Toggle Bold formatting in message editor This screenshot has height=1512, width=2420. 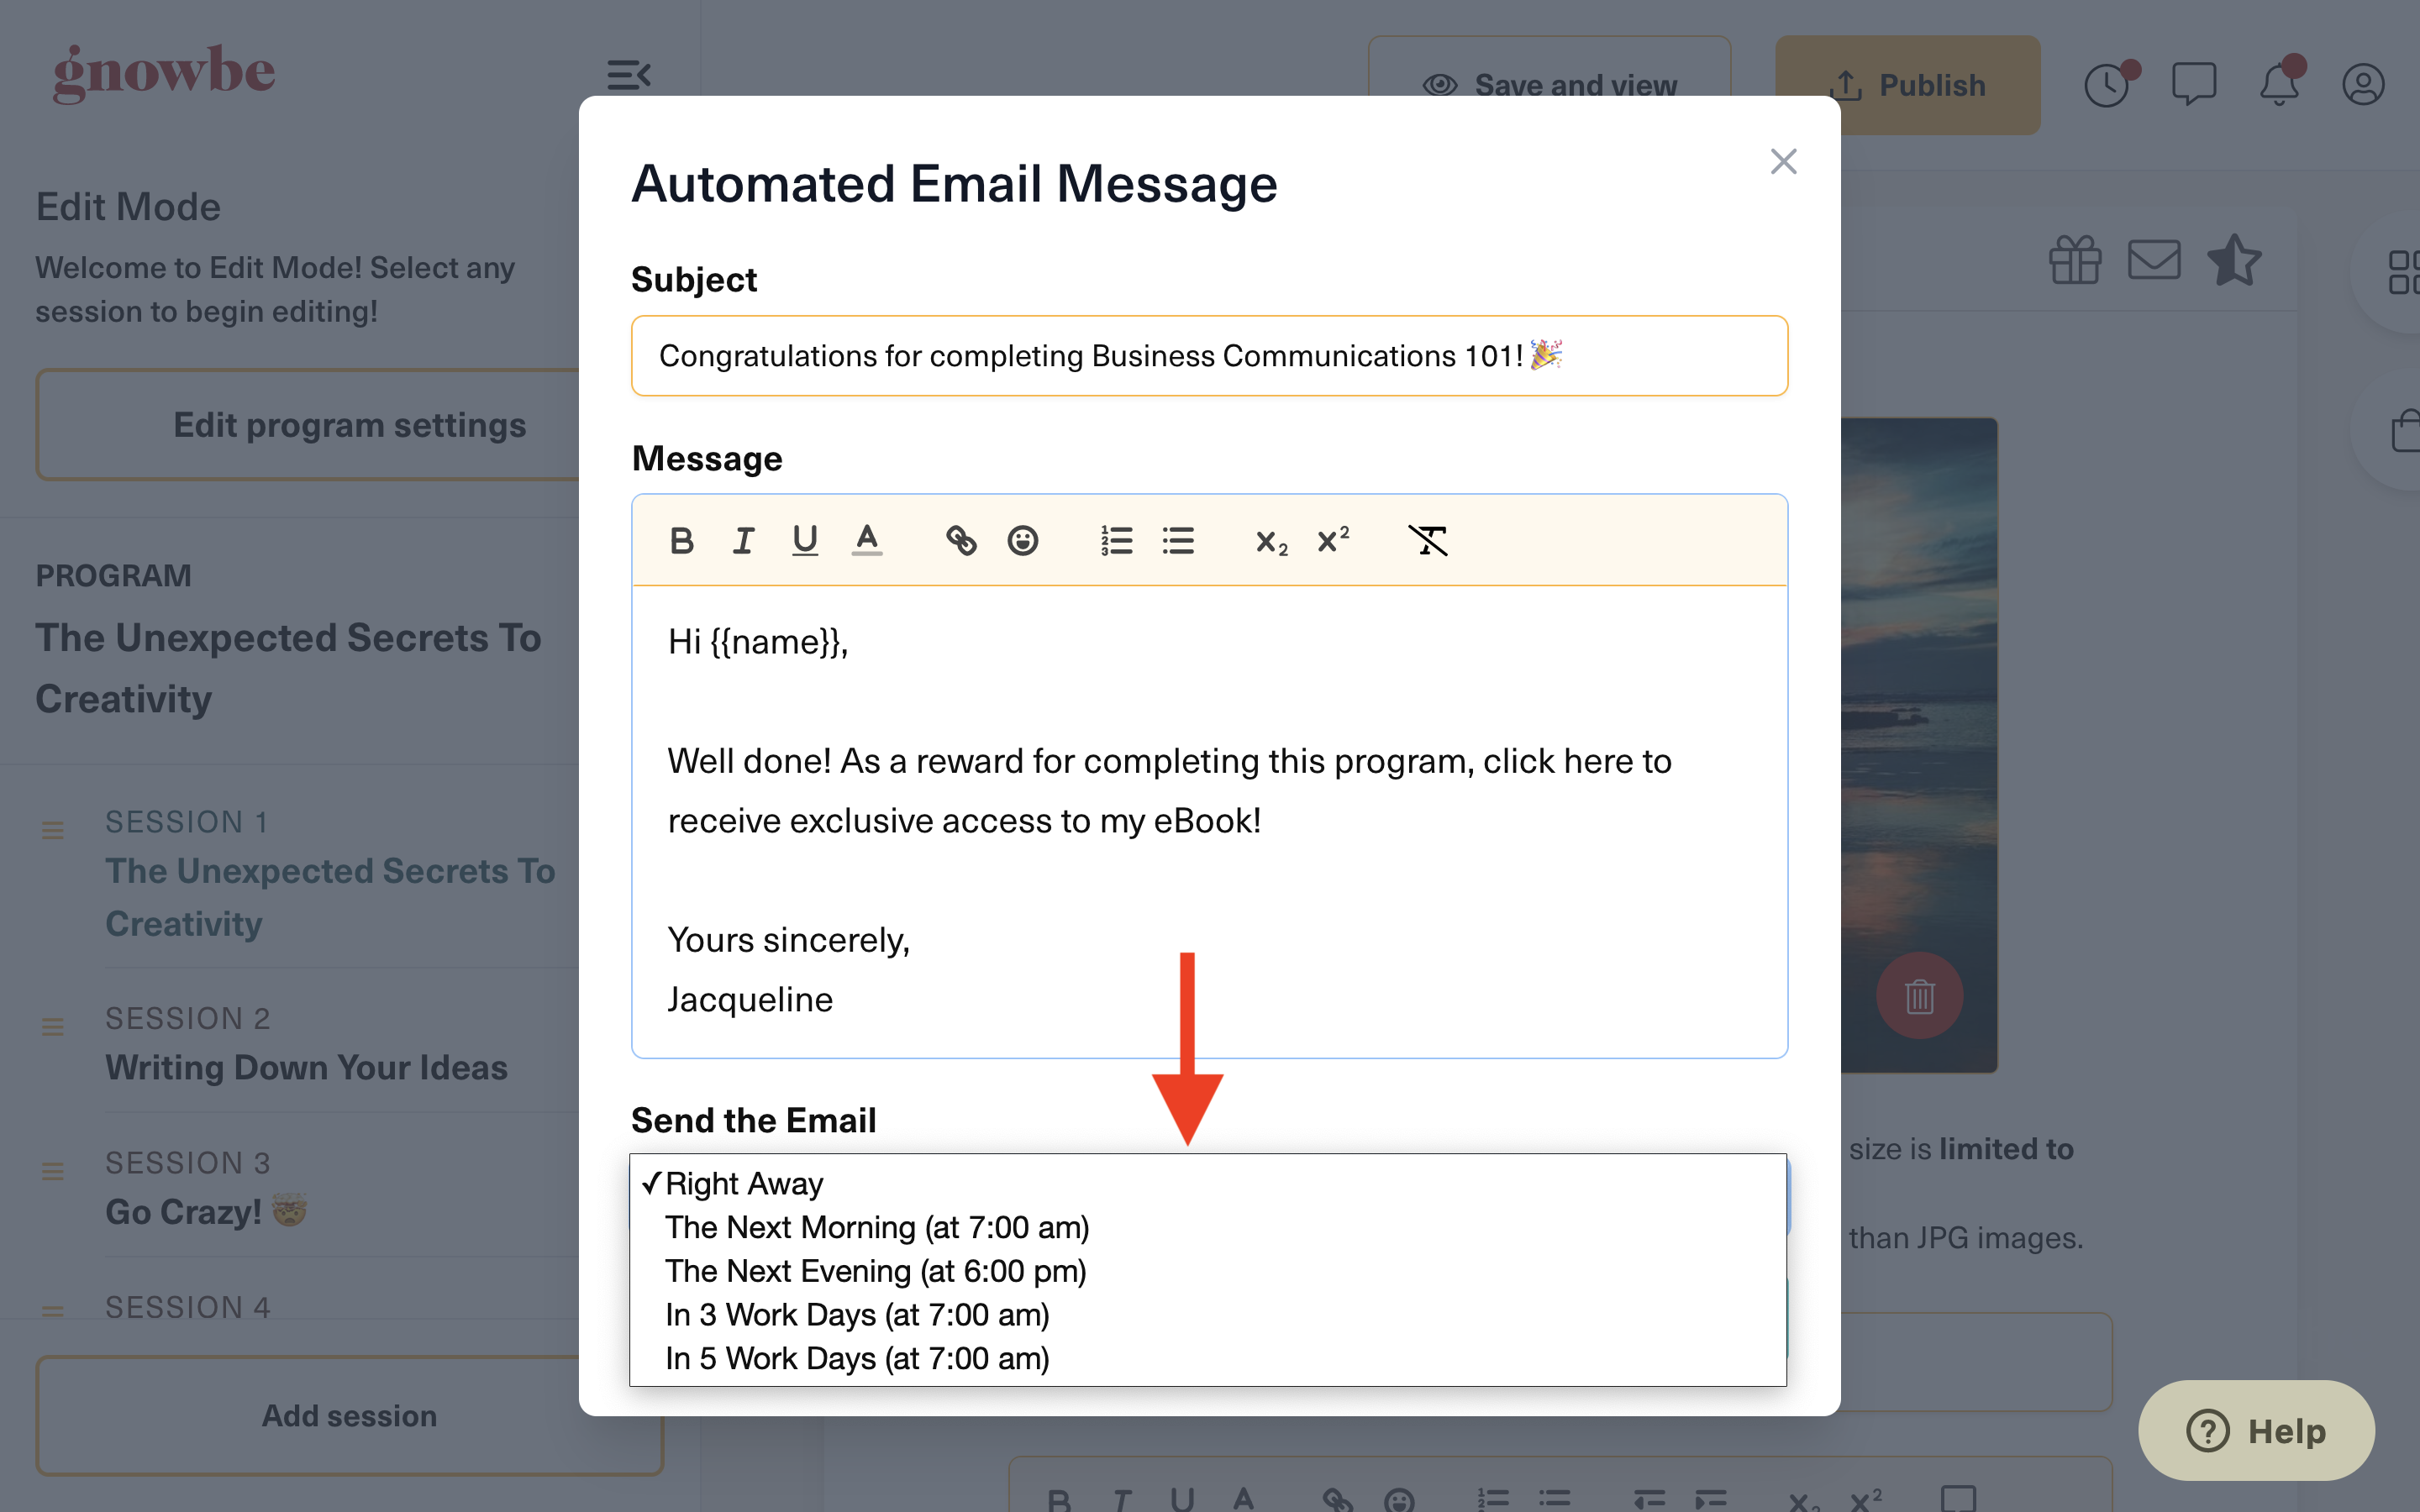(682, 541)
